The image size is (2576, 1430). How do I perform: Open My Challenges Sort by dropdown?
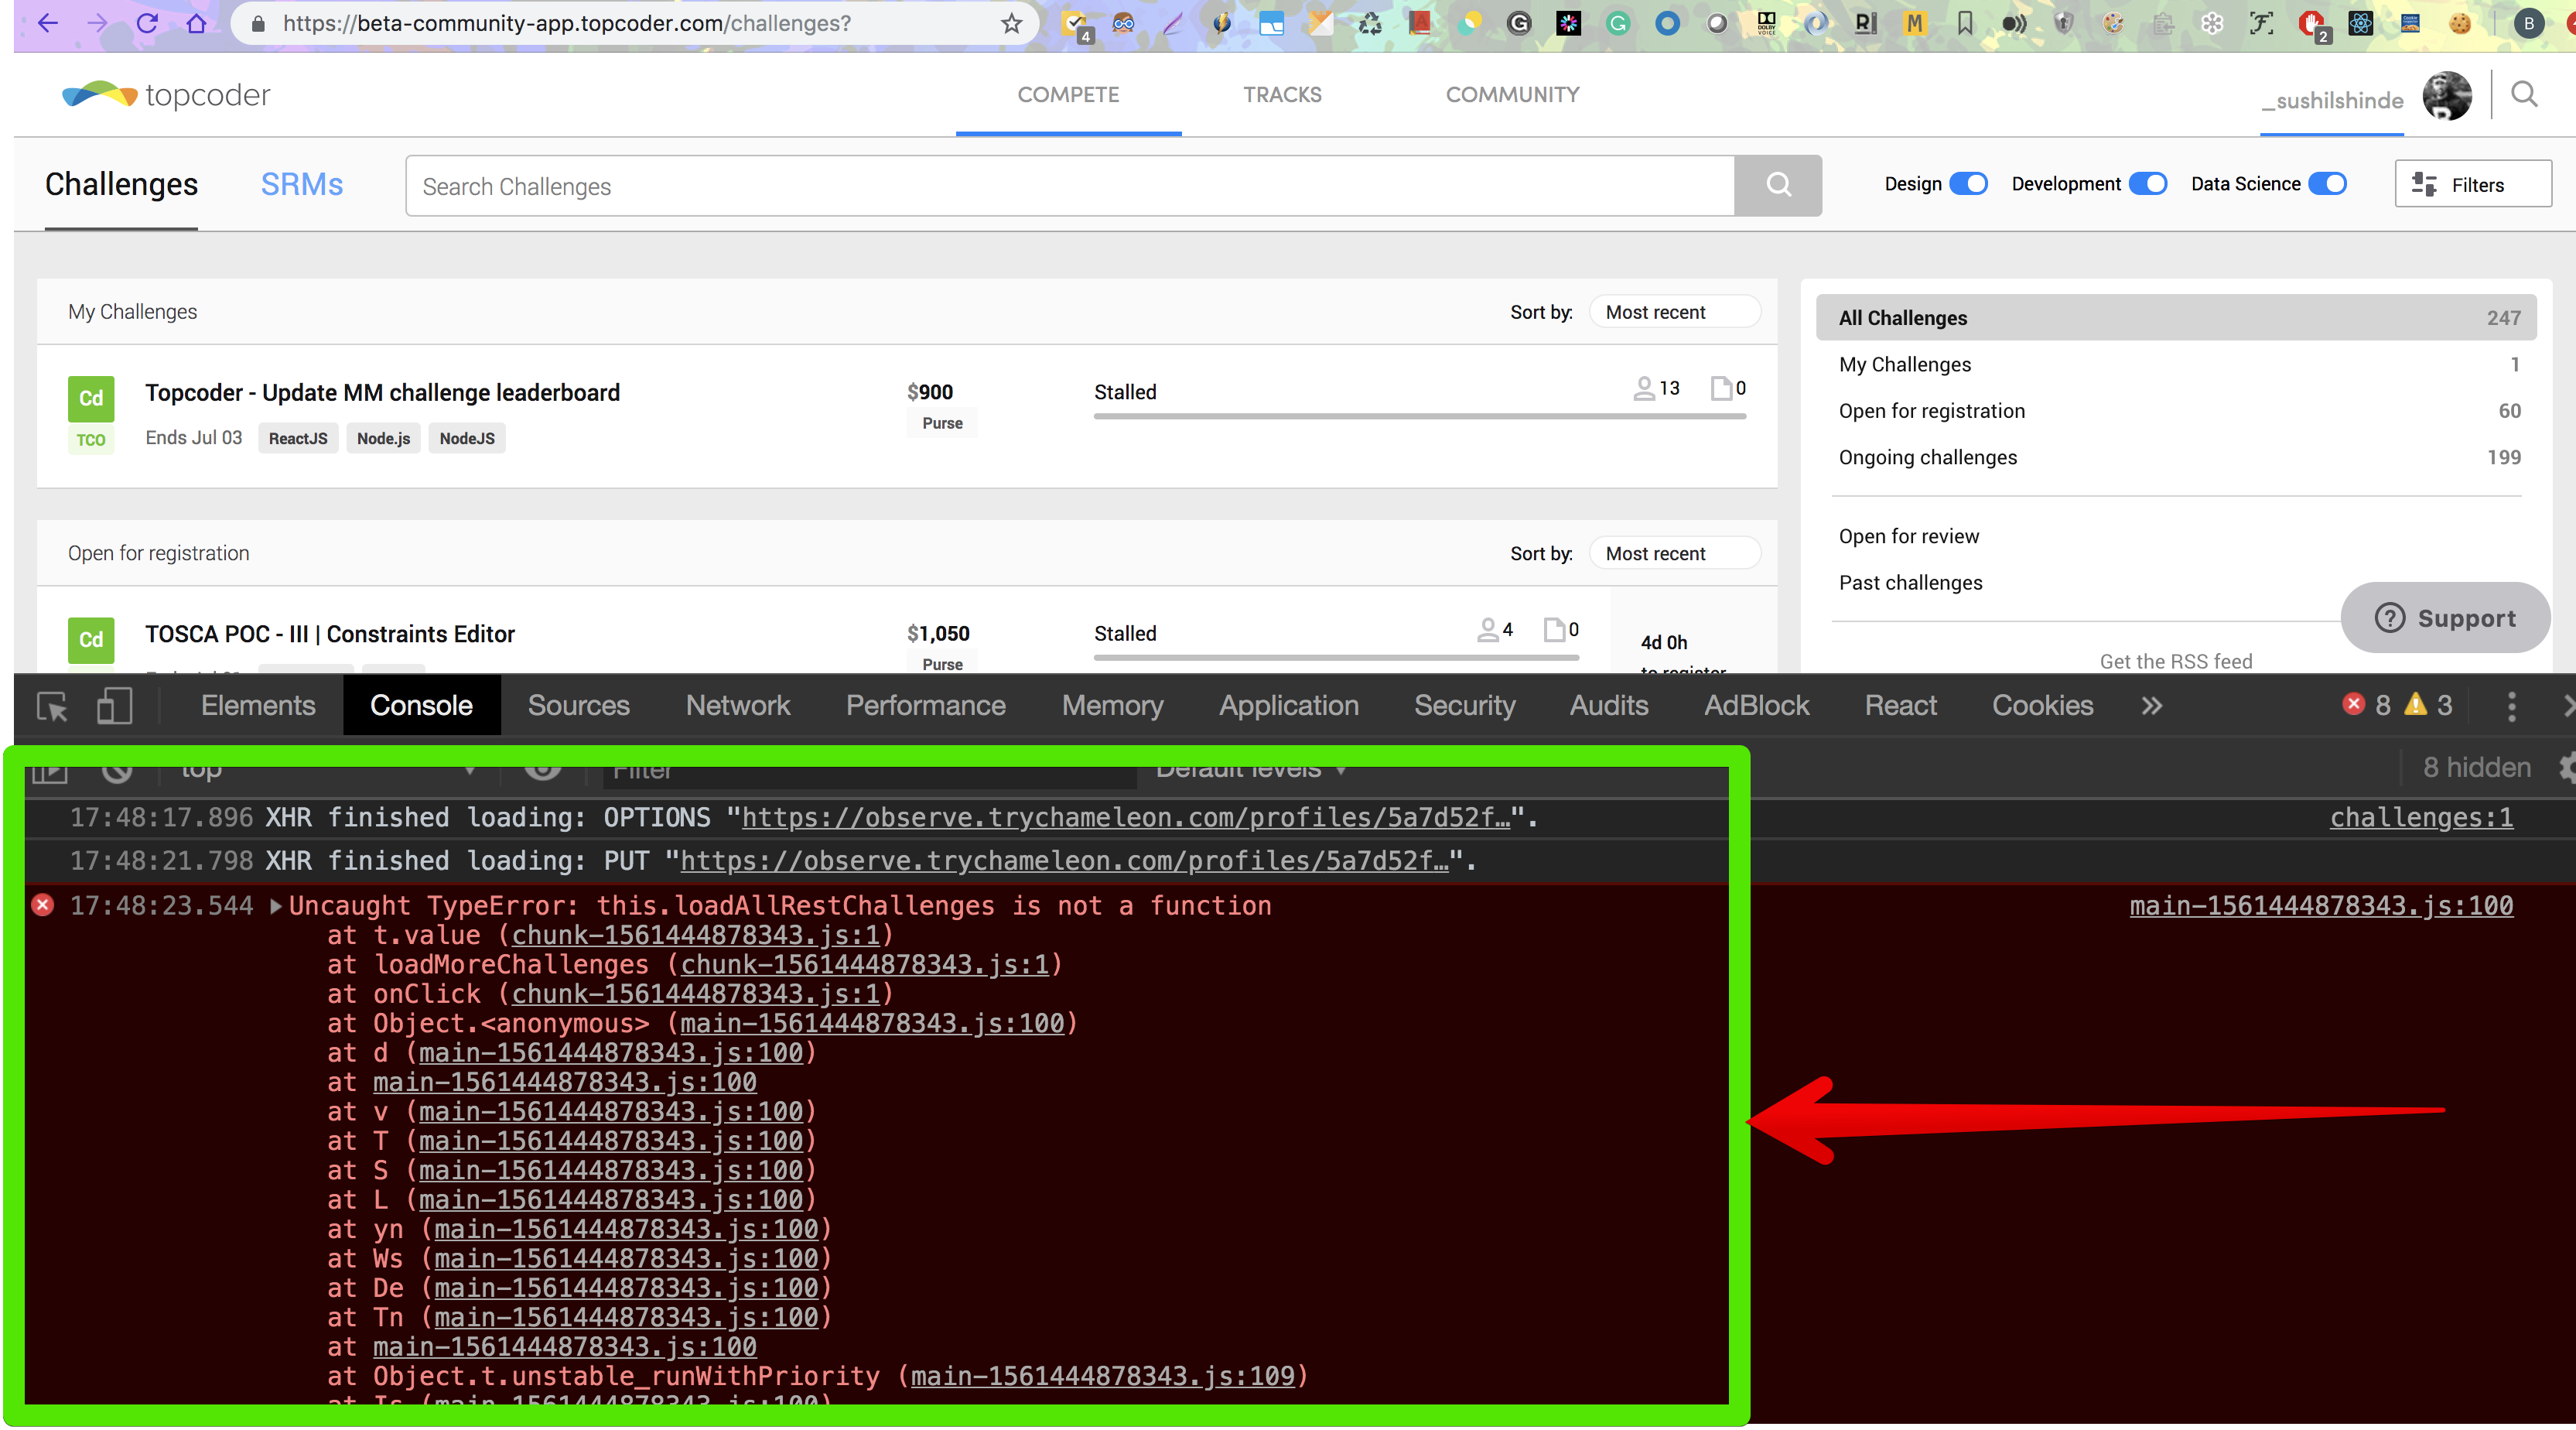pyautogui.click(x=1674, y=312)
